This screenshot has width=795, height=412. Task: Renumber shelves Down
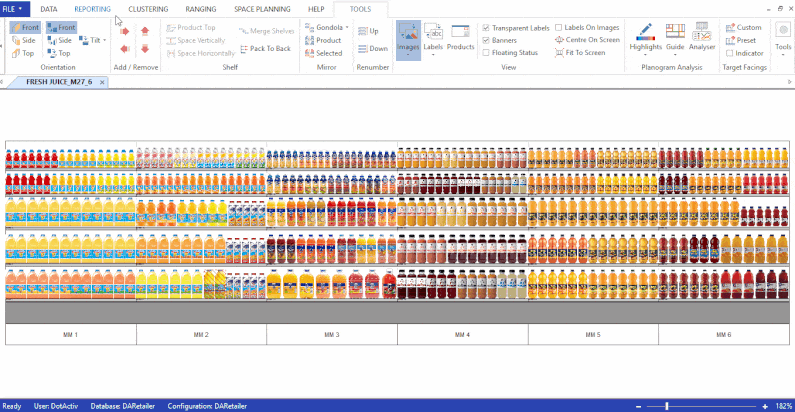click(x=373, y=49)
